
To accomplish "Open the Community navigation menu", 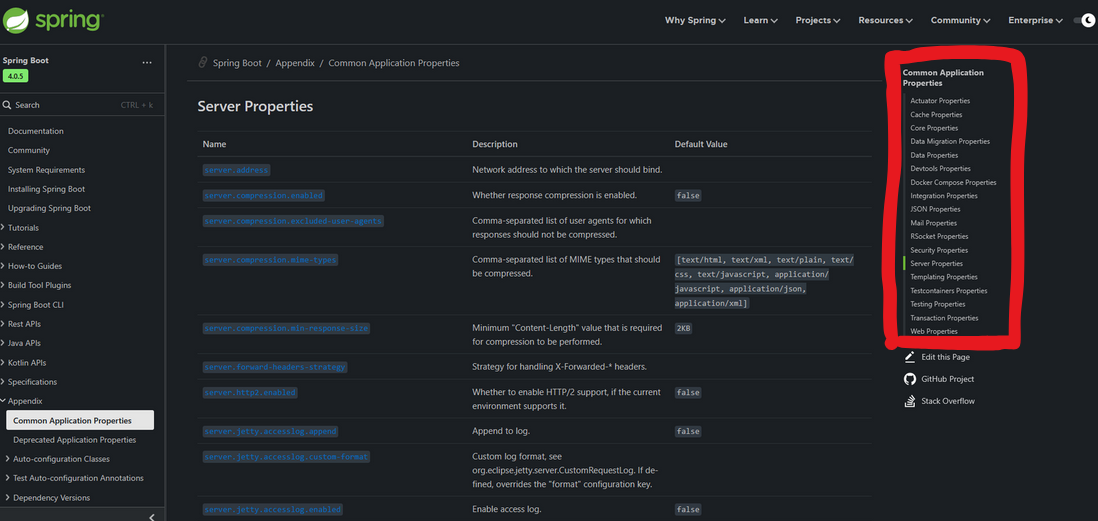I will point(960,20).
